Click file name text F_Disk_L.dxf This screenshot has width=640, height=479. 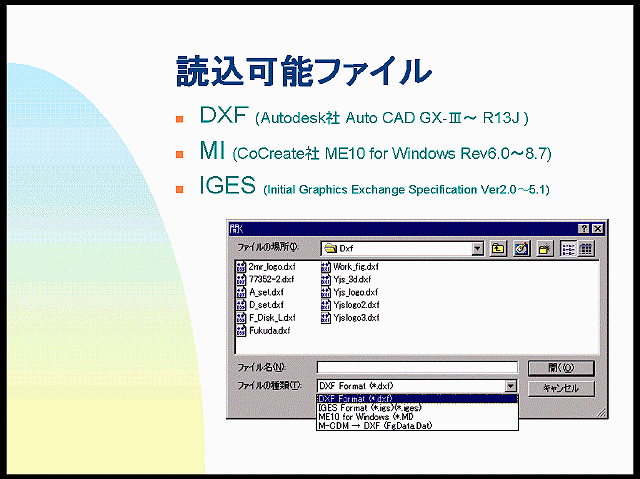tap(272, 318)
